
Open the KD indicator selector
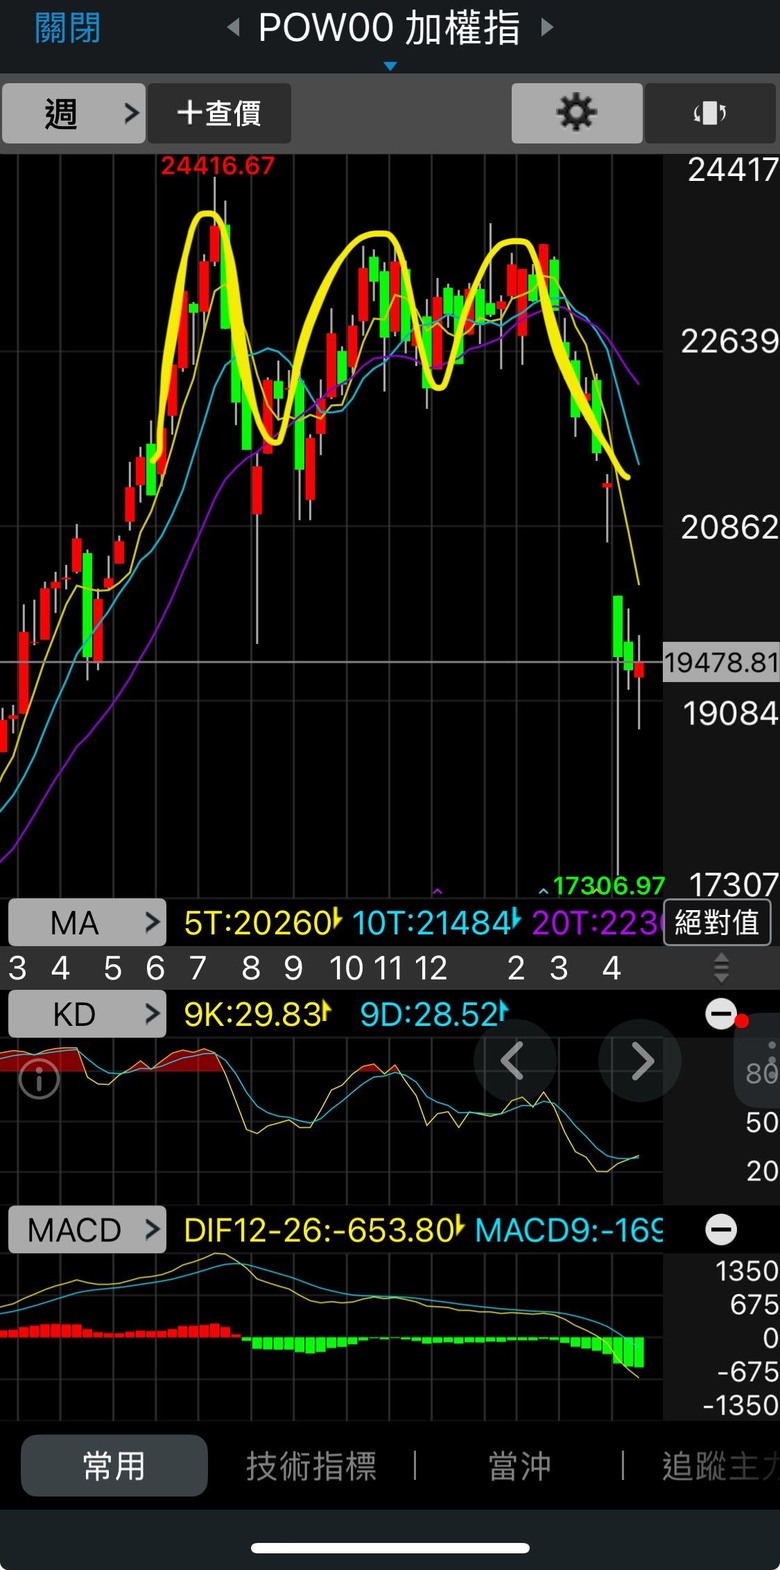86,1015
